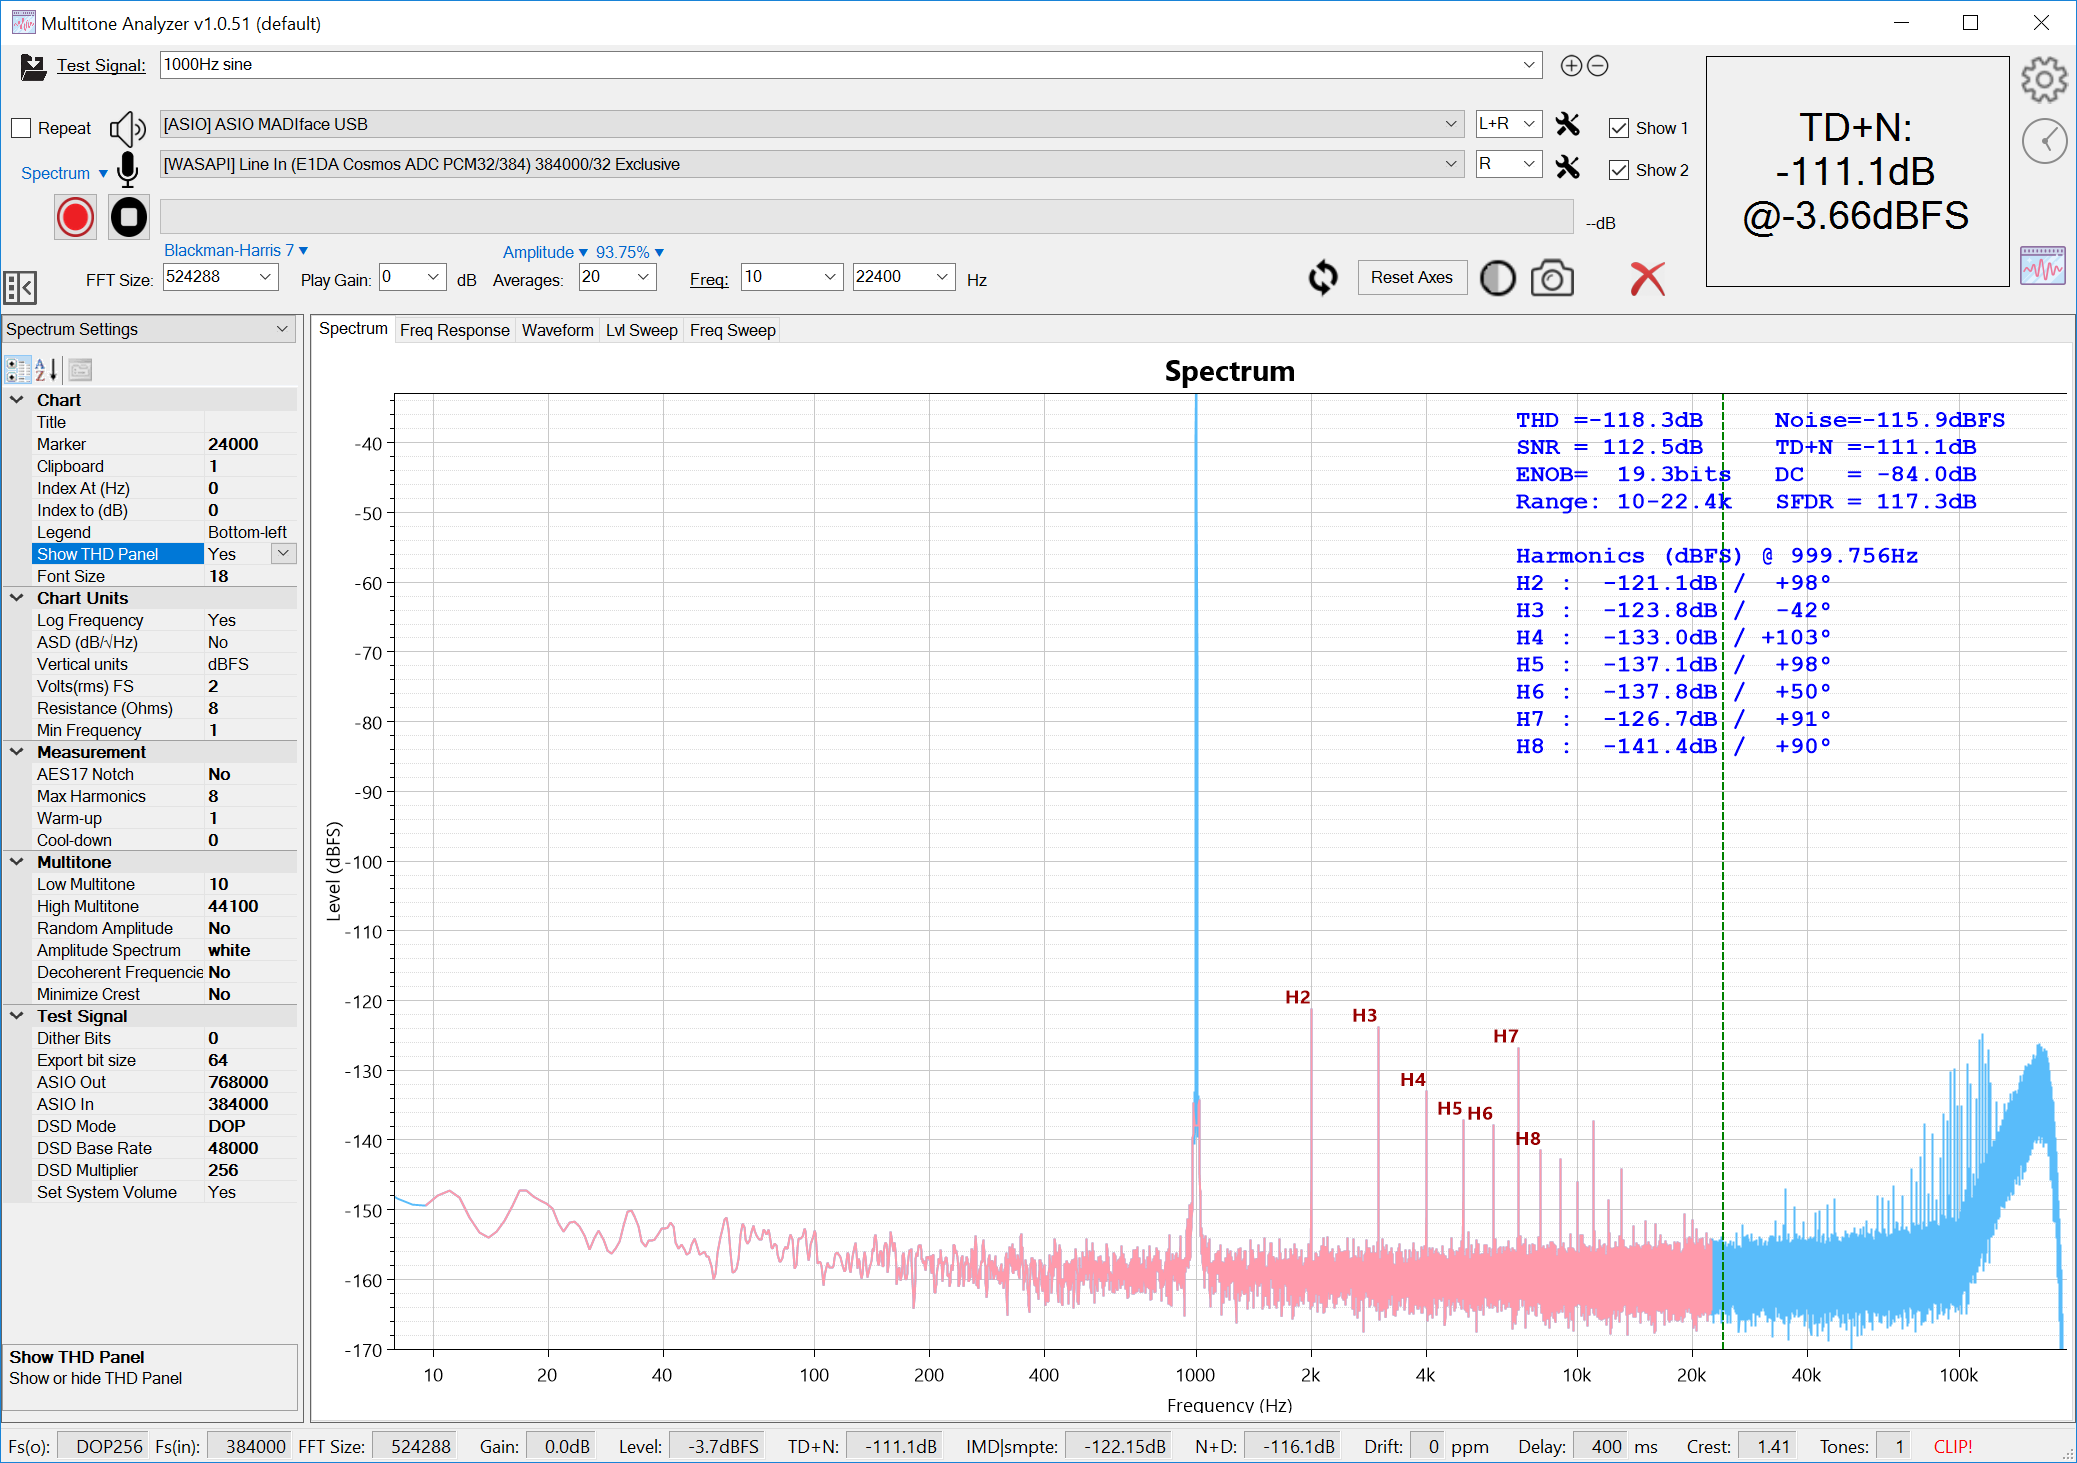
Task: Click the clock history icon
Action: click(x=2044, y=141)
